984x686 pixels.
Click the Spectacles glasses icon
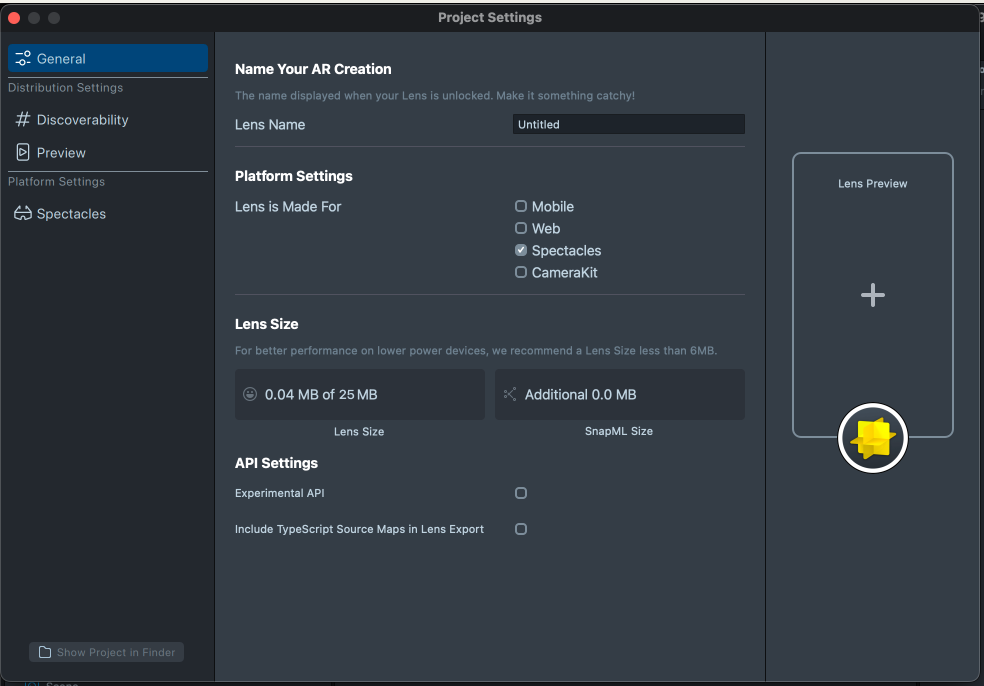[x=23, y=214]
